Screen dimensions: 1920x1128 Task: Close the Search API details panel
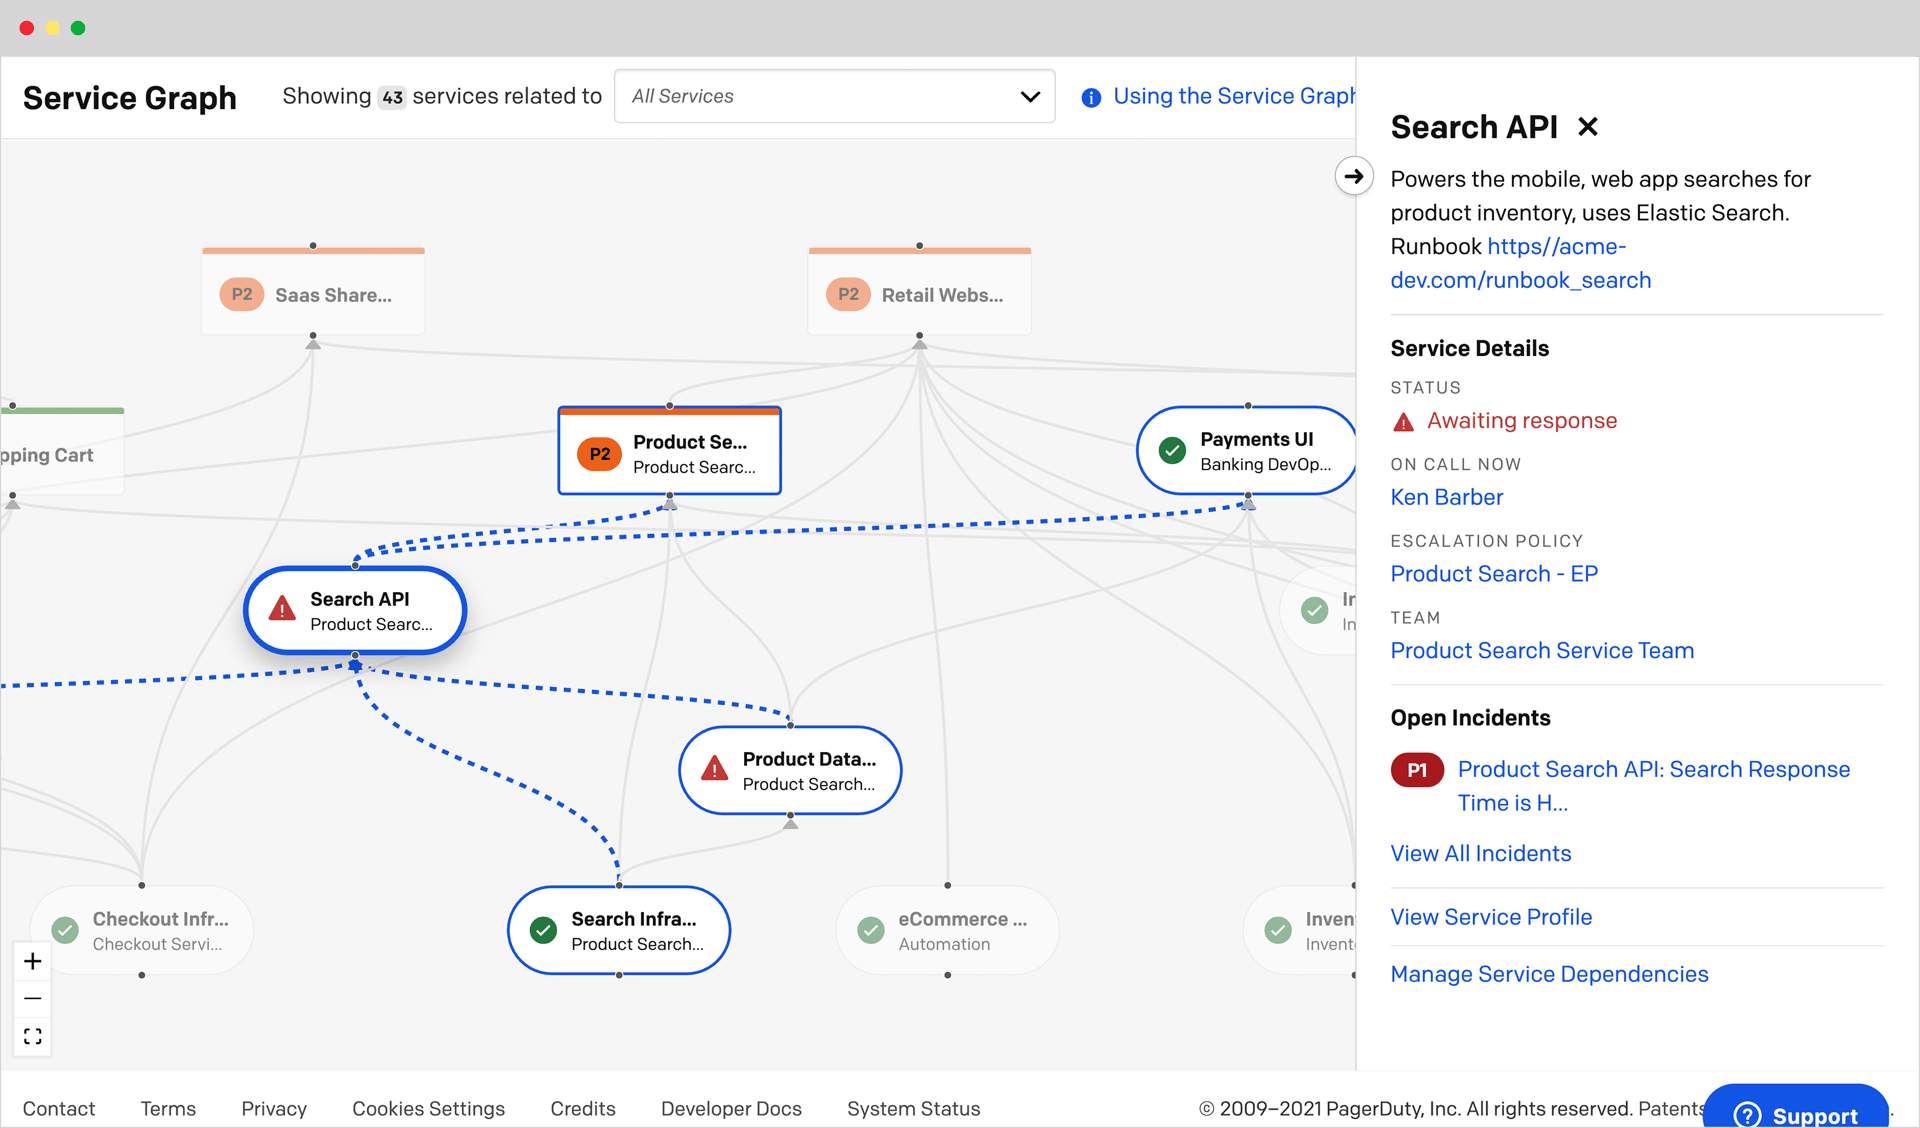(1589, 127)
